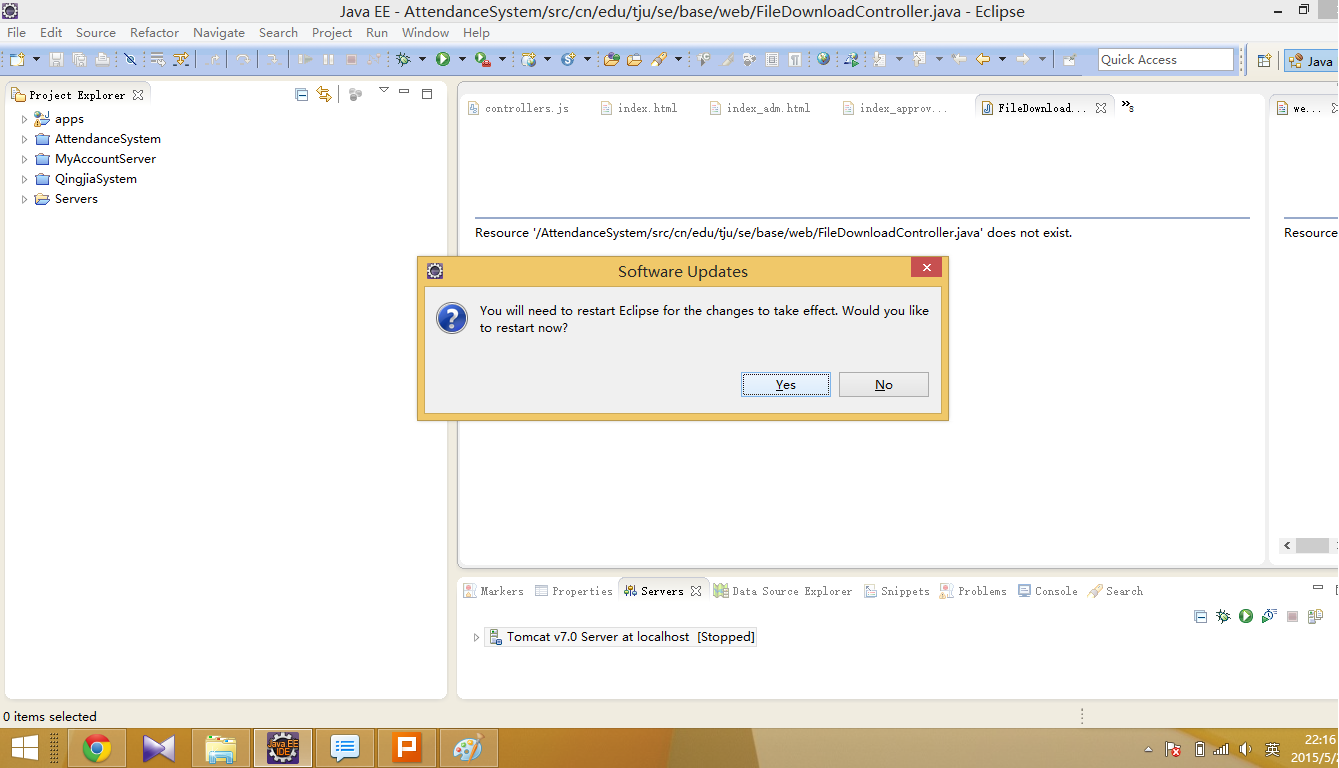1339x768 pixels.
Task: Click the Debug bug icon in main toolbar
Action: (x=404, y=60)
